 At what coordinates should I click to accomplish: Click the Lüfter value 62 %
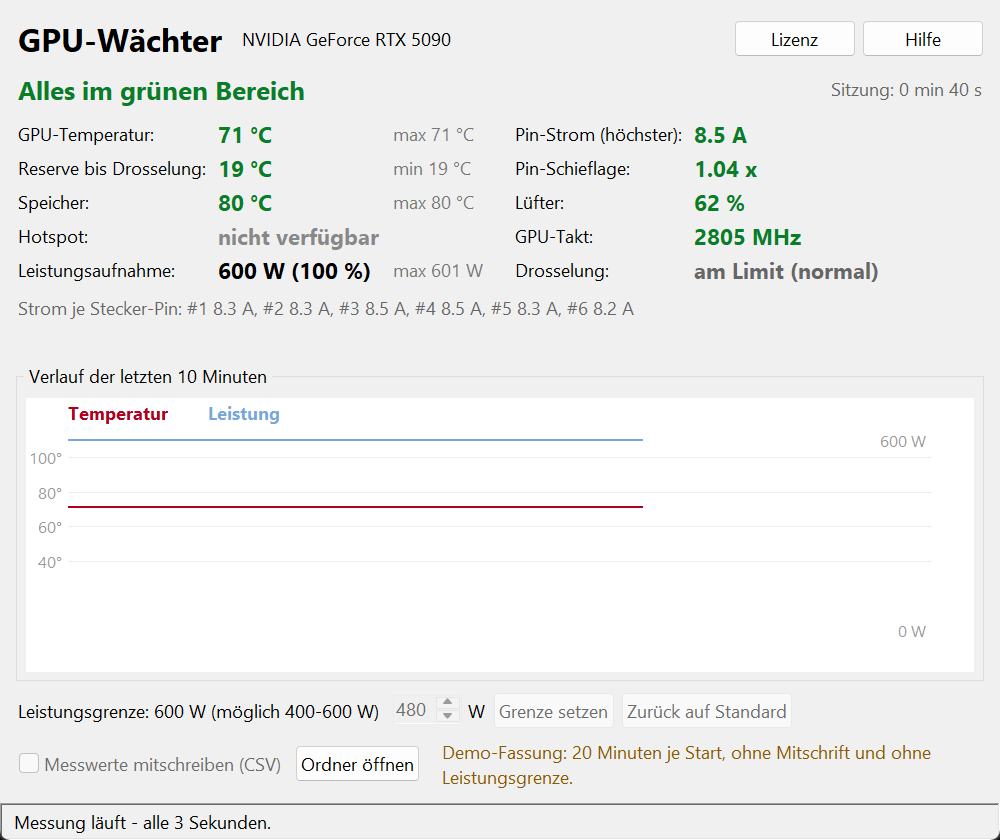pos(719,203)
